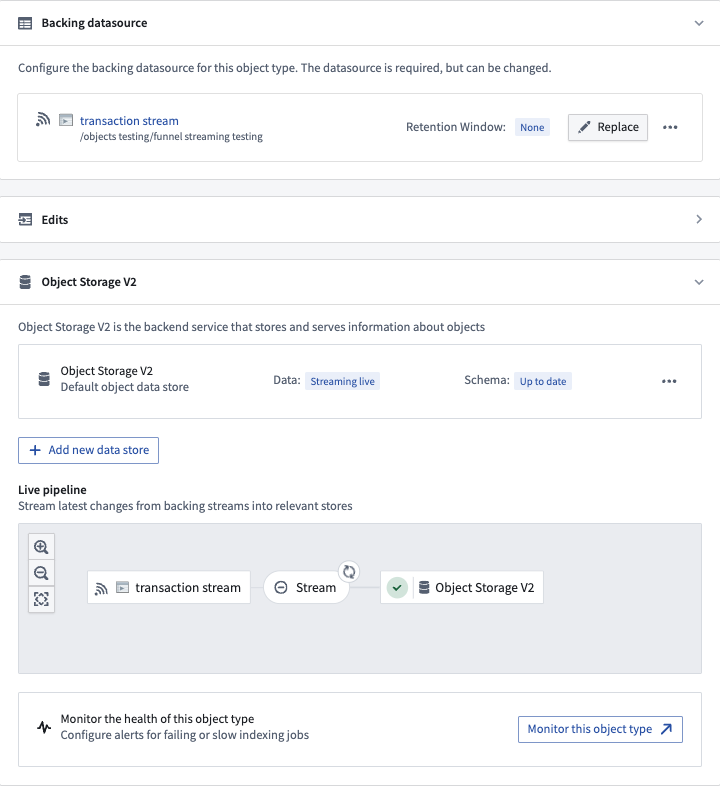Click the health pulse monitor icon

[44, 727]
